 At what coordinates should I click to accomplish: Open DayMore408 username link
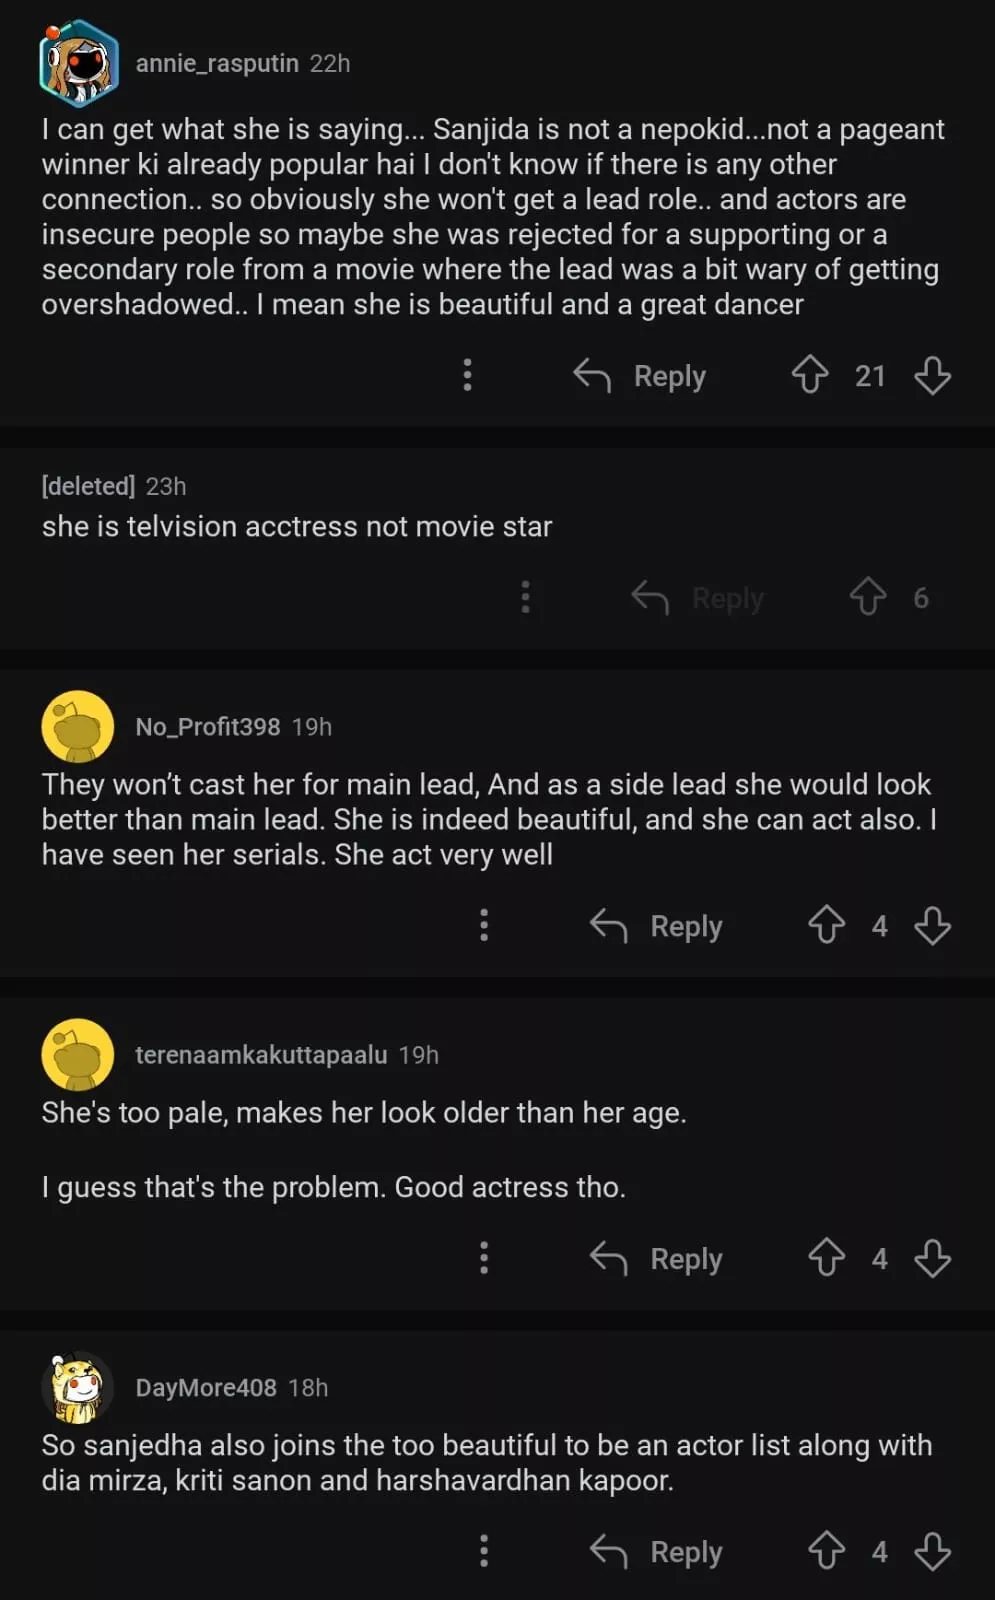tap(206, 1388)
